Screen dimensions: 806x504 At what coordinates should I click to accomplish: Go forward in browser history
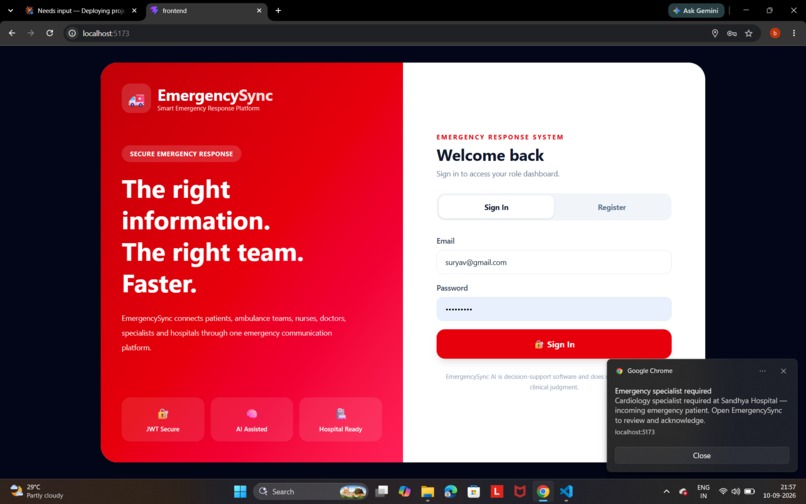[x=31, y=33]
